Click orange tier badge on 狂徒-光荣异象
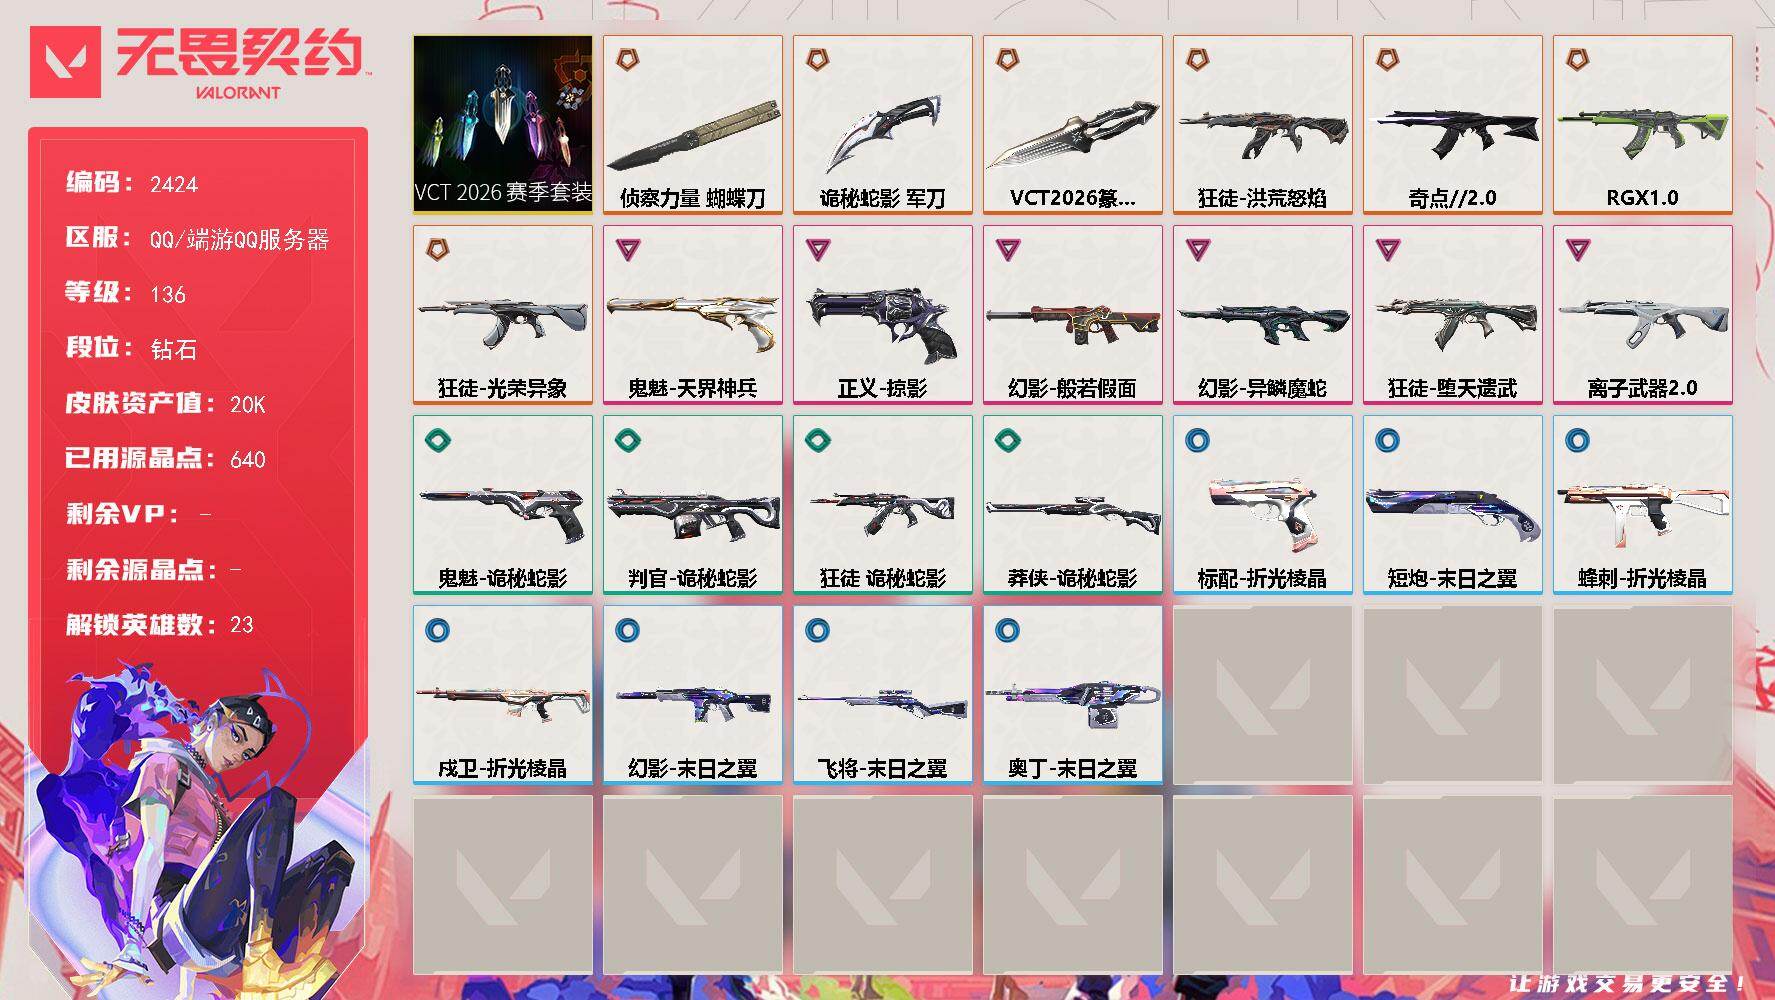The image size is (1775, 1000). click(x=437, y=249)
